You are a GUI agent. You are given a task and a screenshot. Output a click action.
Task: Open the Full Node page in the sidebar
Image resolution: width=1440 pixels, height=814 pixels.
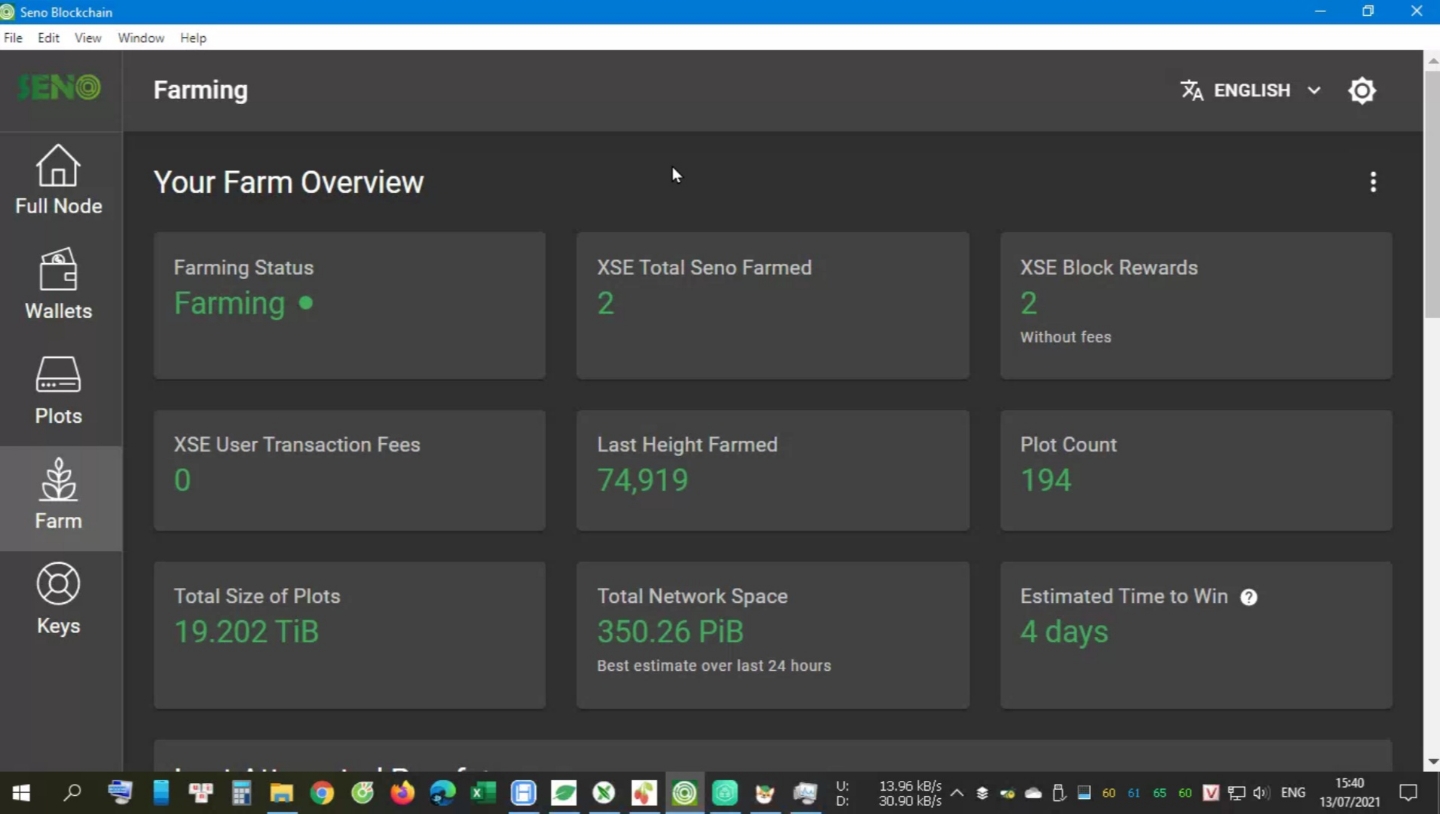59,181
